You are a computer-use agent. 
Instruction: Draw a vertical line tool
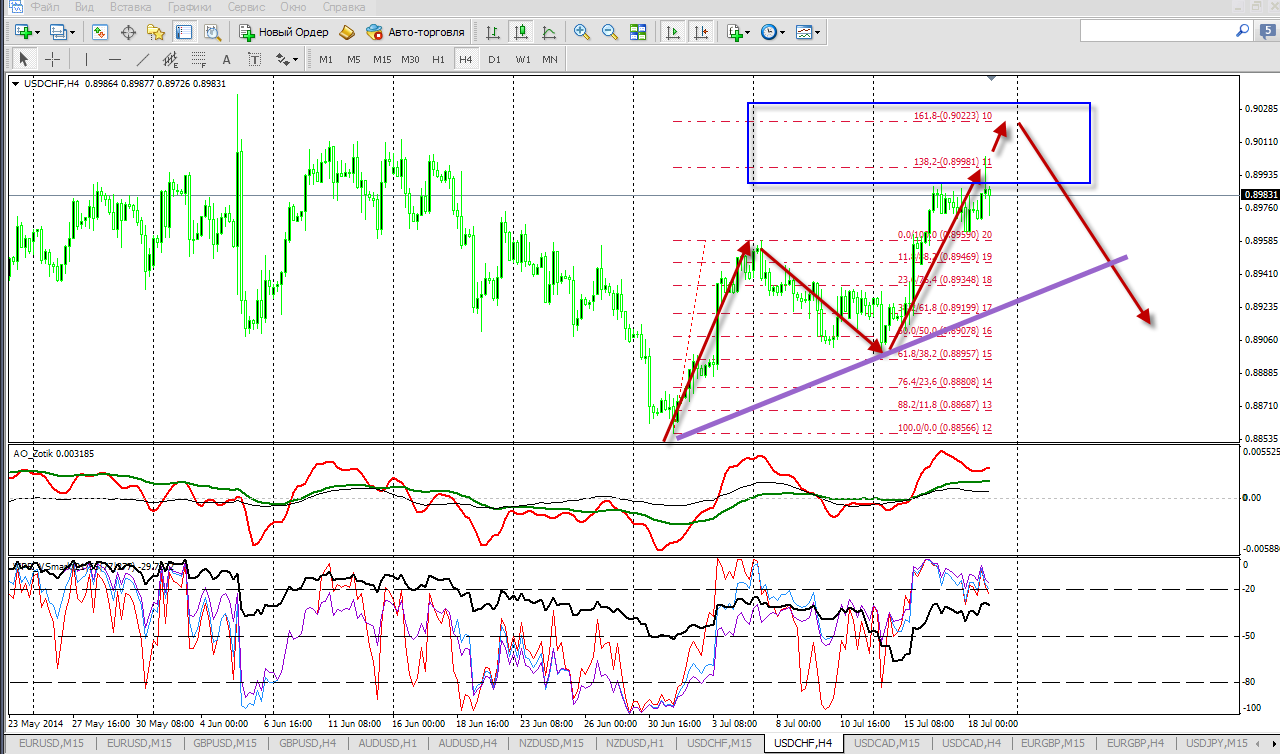[86, 59]
